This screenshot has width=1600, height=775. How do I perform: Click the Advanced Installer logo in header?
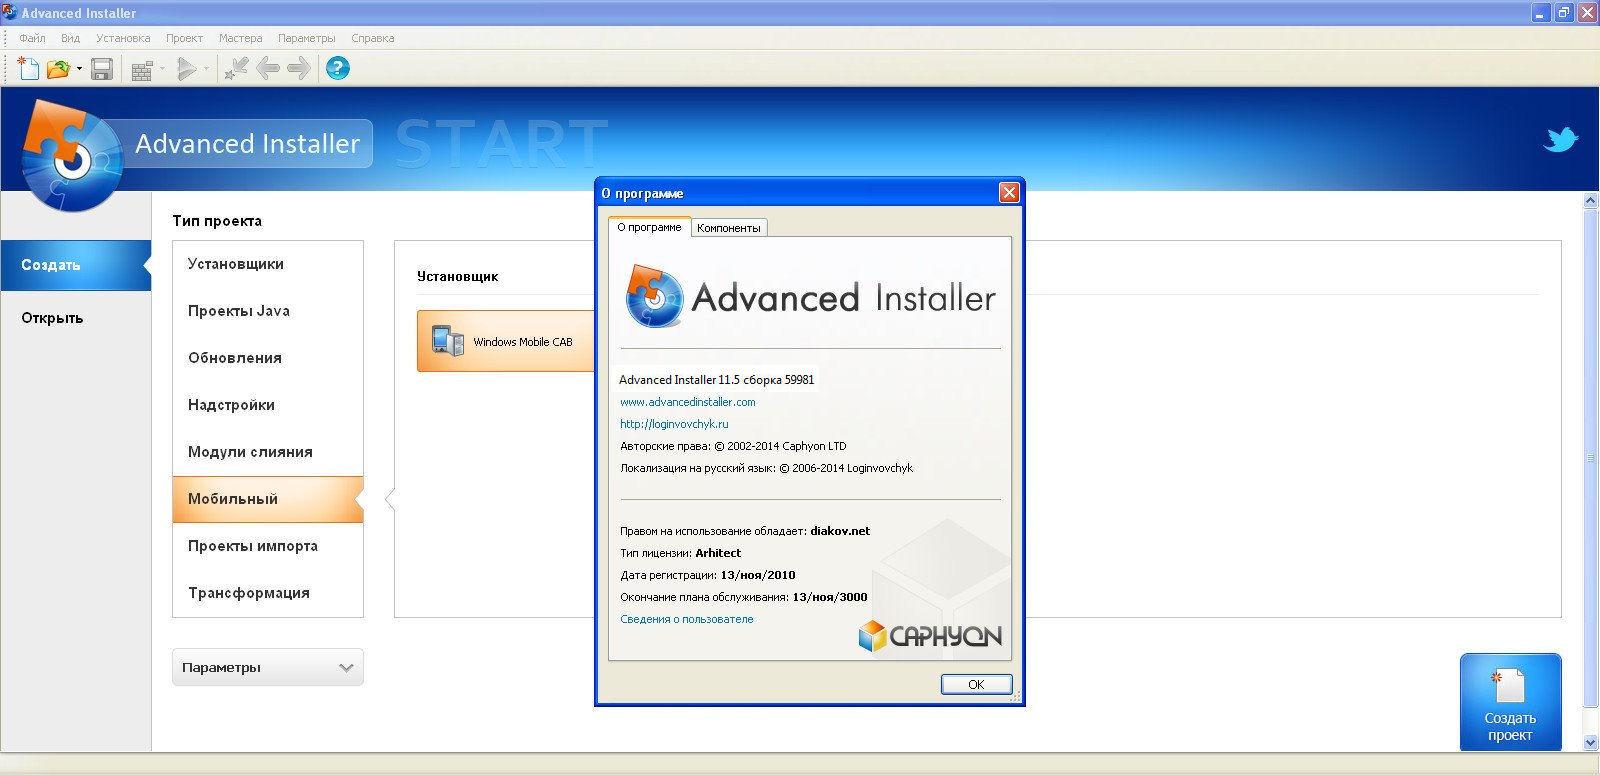click(x=72, y=155)
